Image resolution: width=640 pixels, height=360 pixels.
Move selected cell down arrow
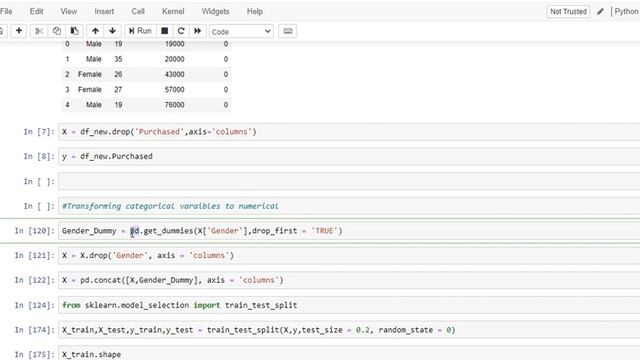tap(112, 31)
